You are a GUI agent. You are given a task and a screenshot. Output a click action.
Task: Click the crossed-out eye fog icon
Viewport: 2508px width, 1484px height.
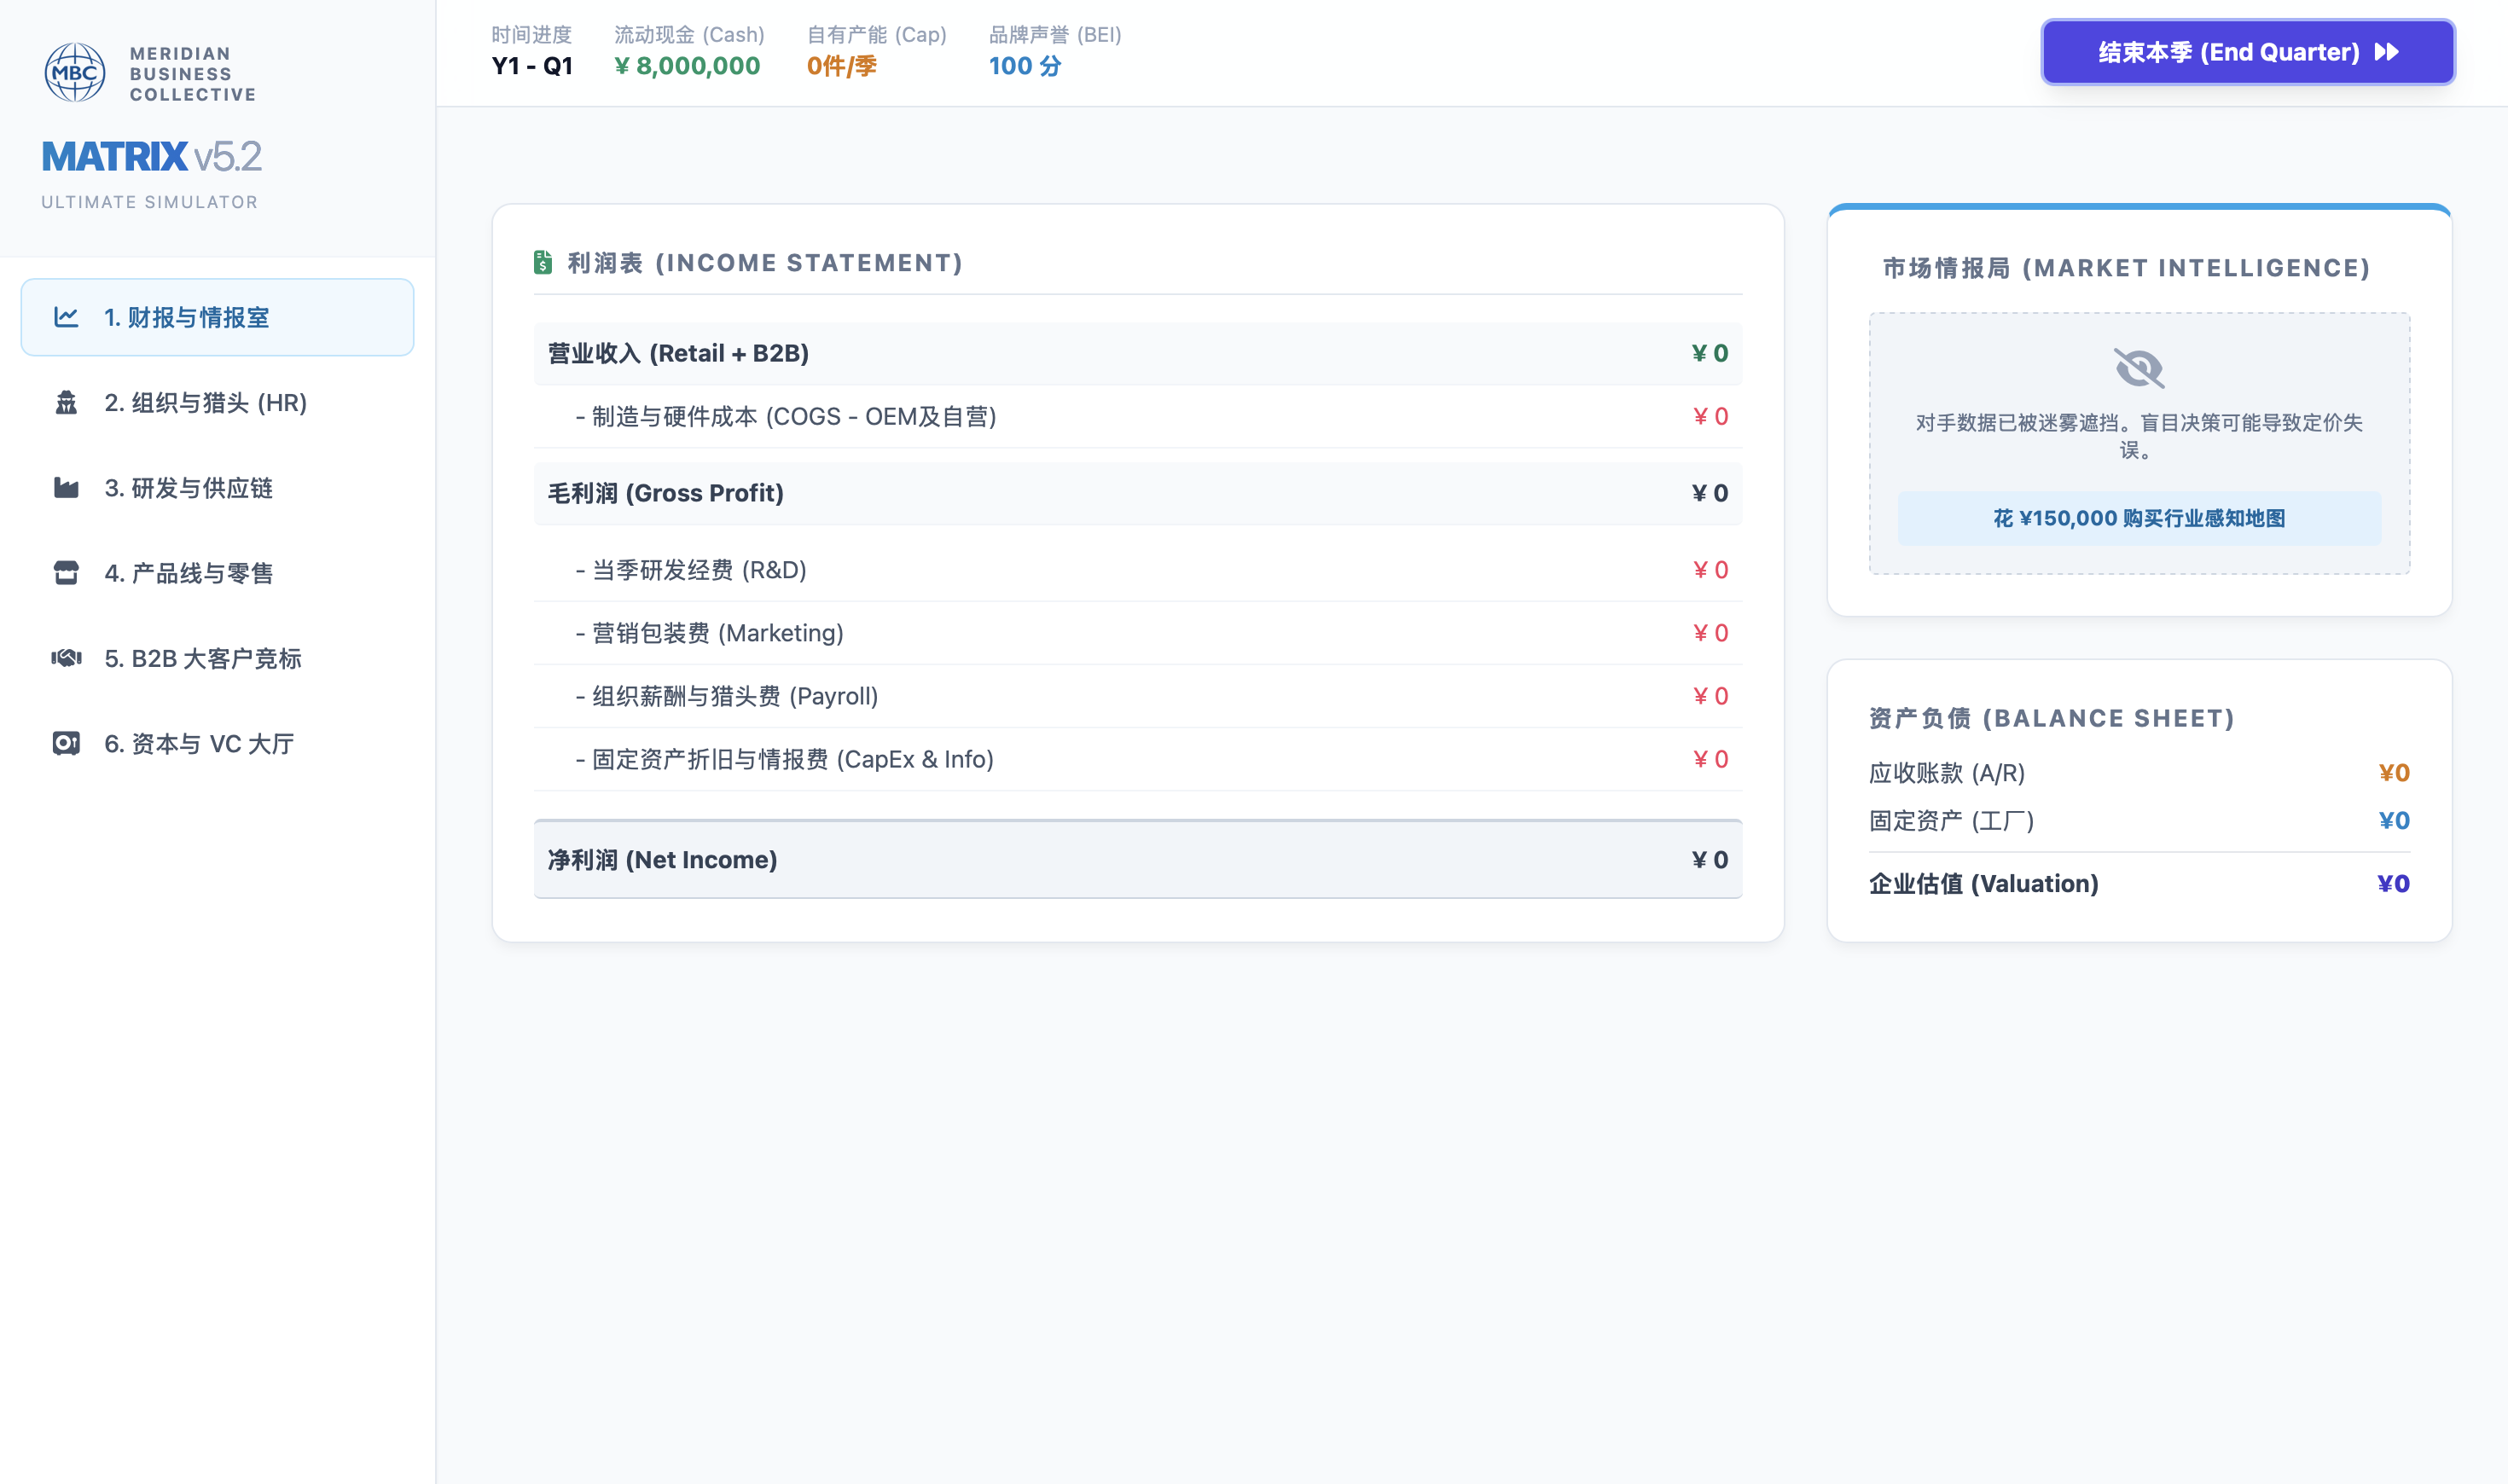pyautogui.click(x=2139, y=367)
